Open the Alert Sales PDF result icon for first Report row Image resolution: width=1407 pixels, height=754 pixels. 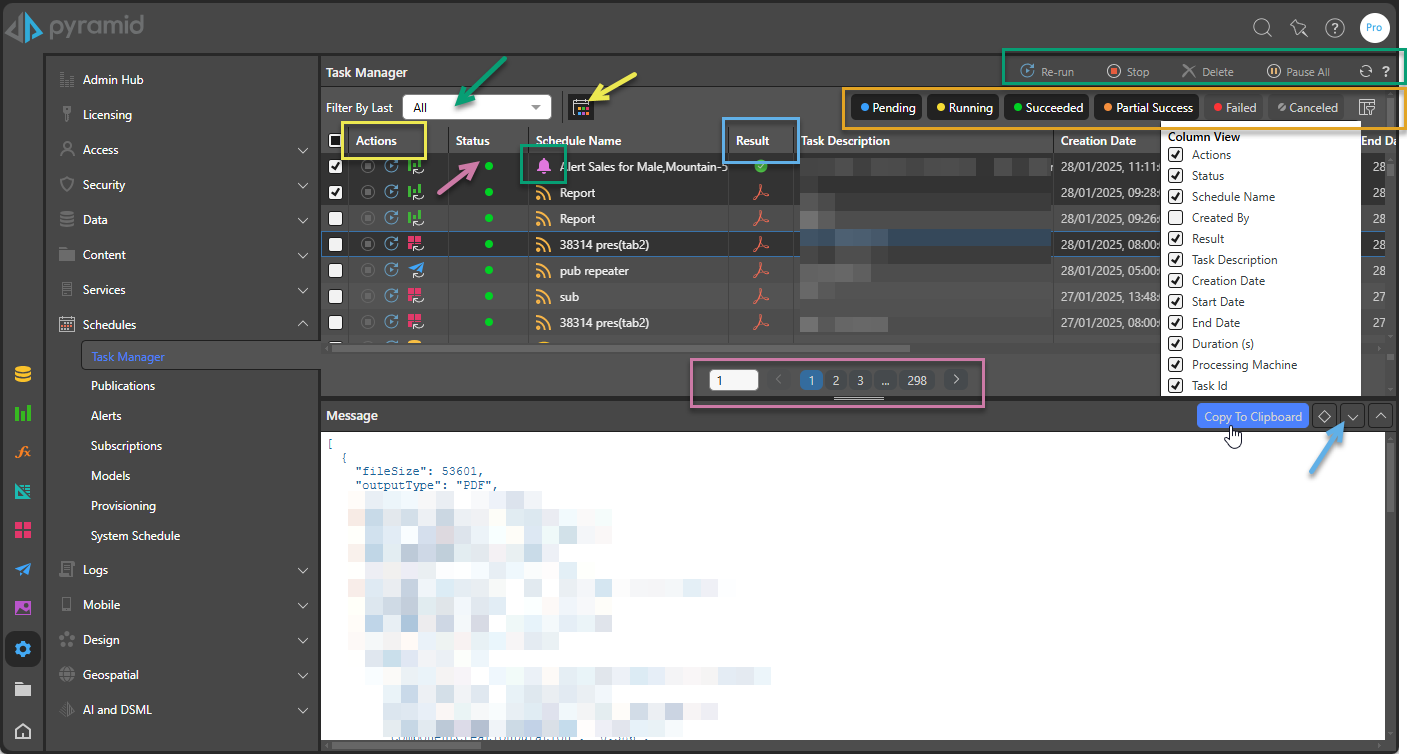761,193
